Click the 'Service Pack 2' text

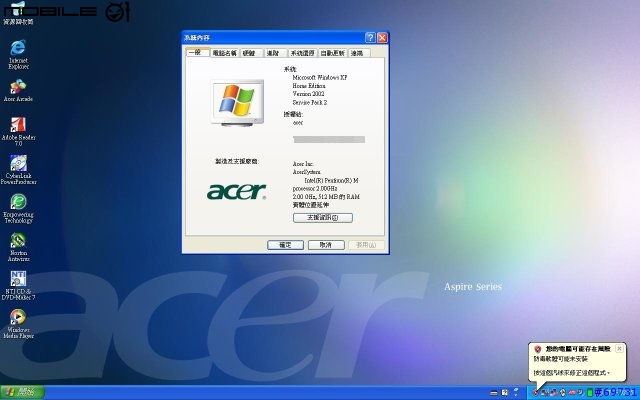pyautogui.click(x=309, y=102)
